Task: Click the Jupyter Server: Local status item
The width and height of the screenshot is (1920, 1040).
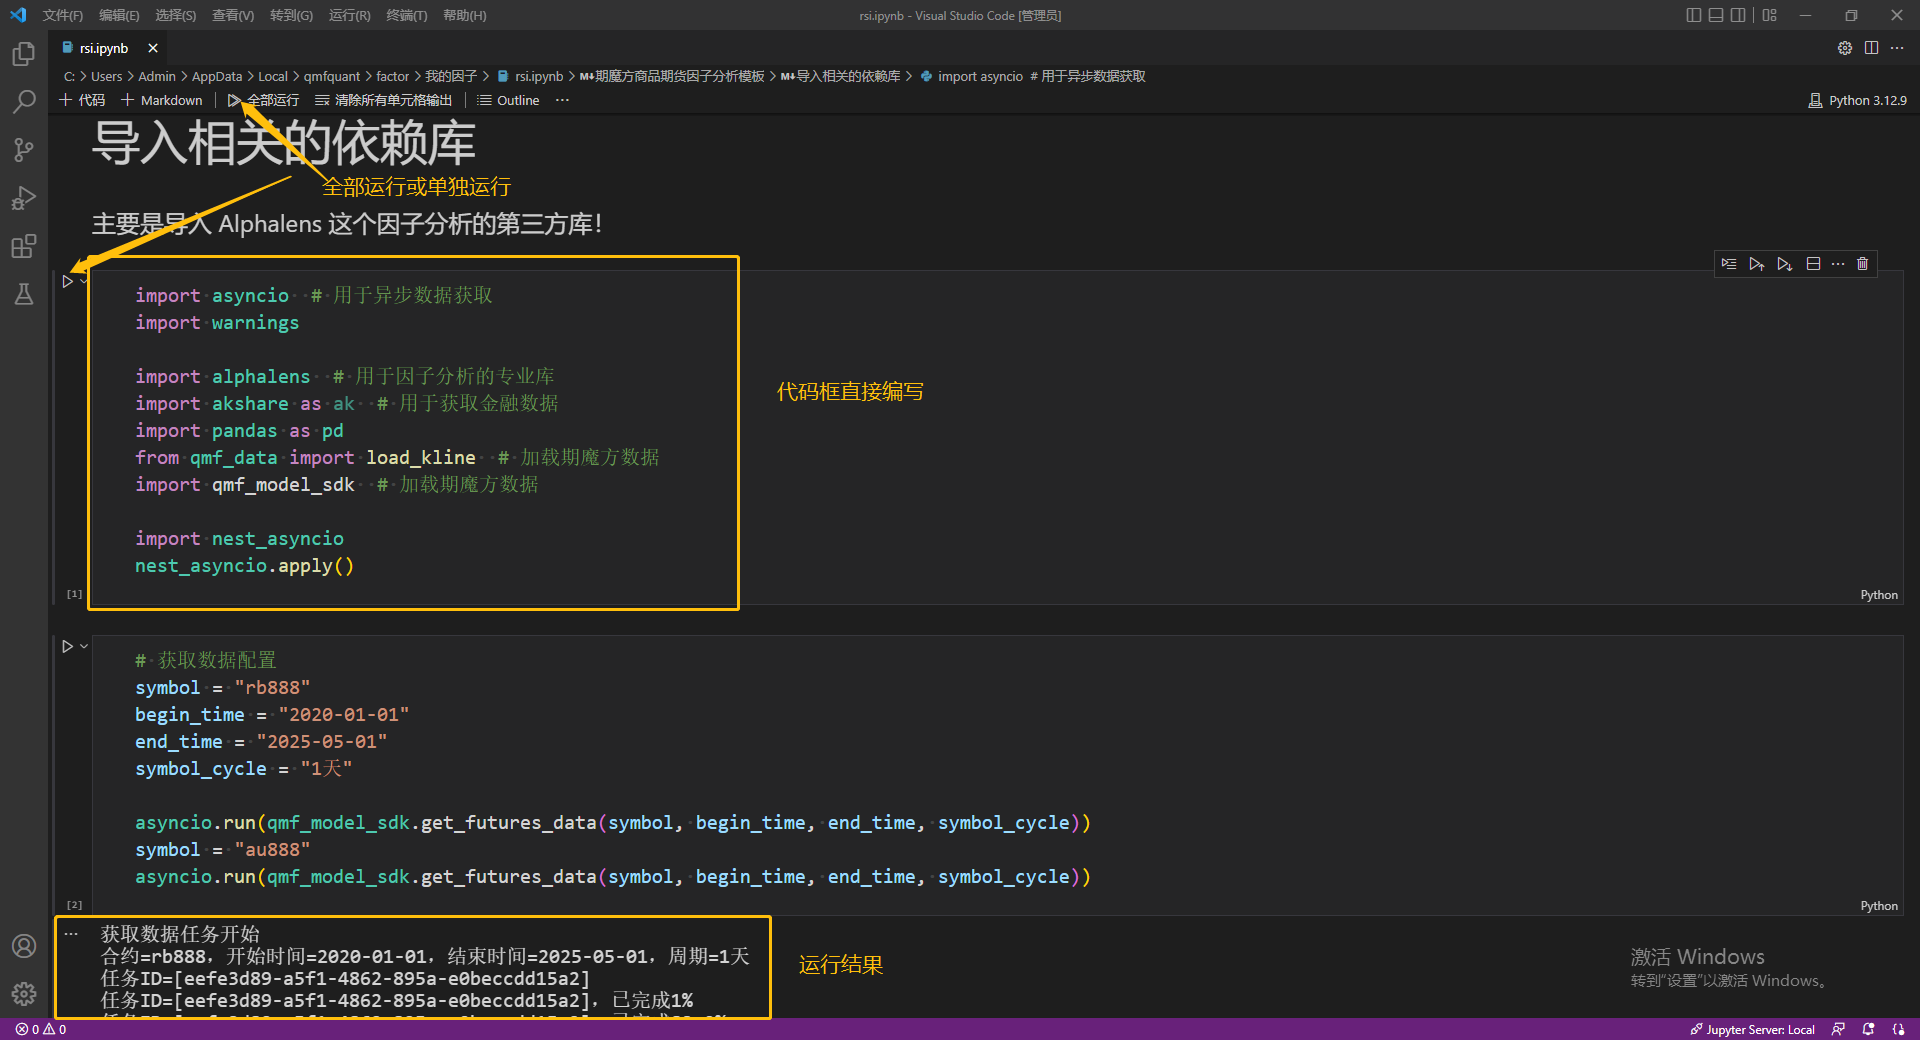Action: coord(1752,1029)
